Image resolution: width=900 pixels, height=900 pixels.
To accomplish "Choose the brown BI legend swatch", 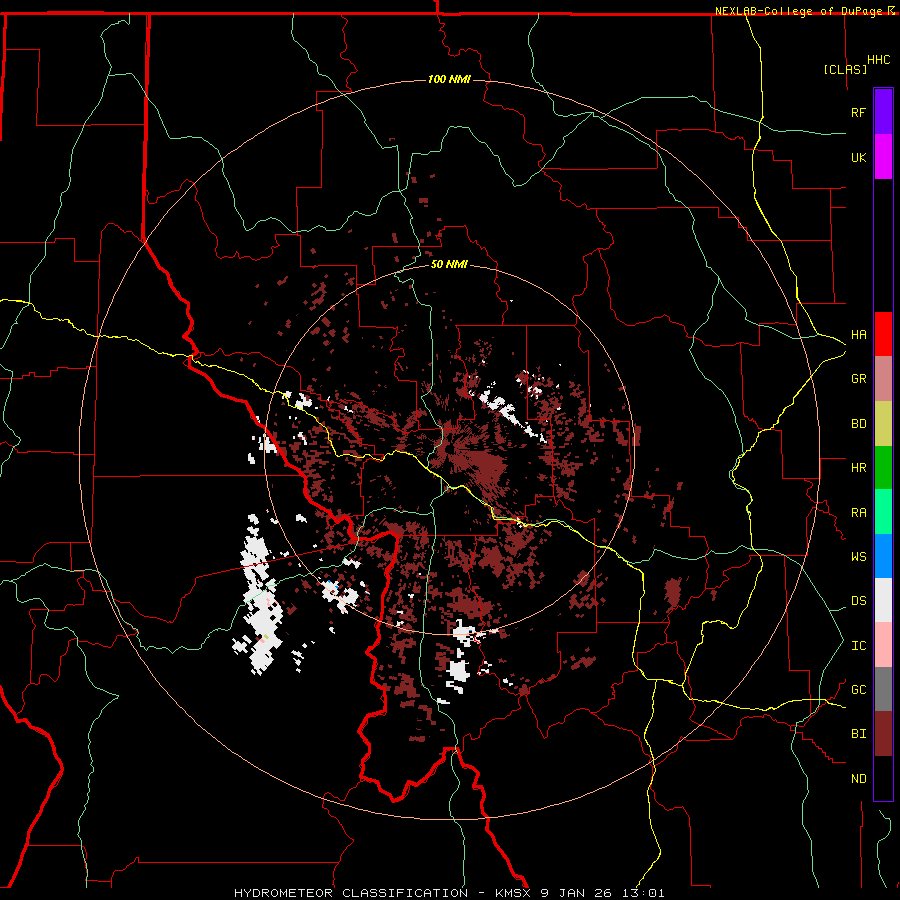I will [x=883, y=734].
